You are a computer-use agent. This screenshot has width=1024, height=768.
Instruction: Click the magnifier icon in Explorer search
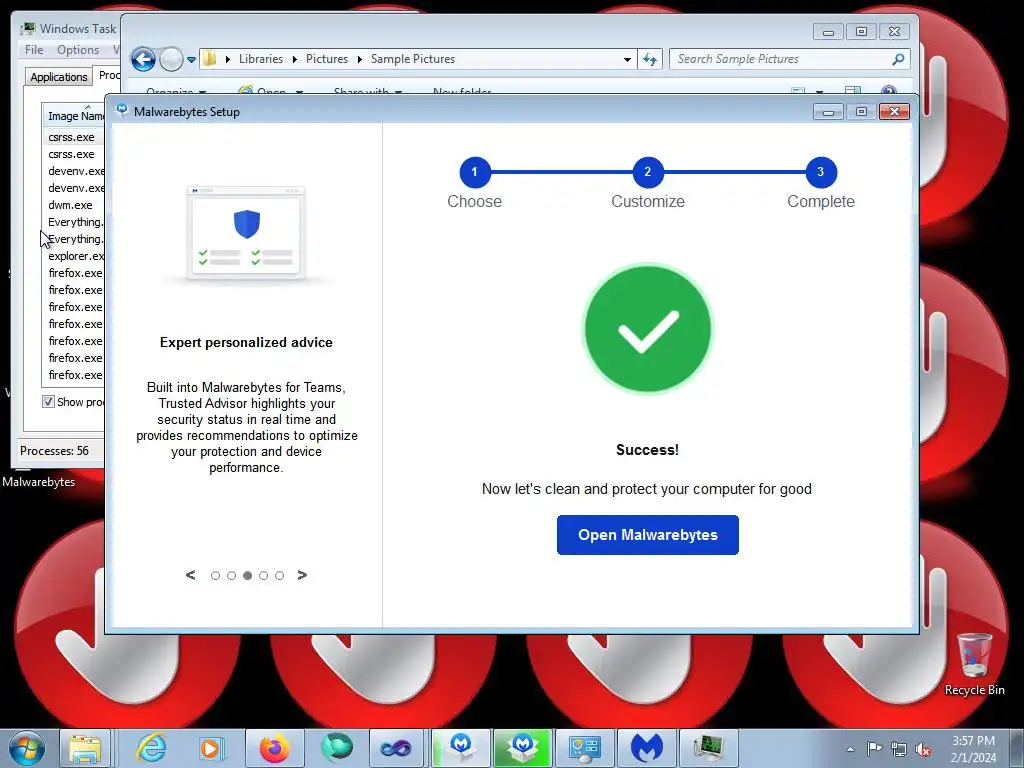tap(899, 59)
